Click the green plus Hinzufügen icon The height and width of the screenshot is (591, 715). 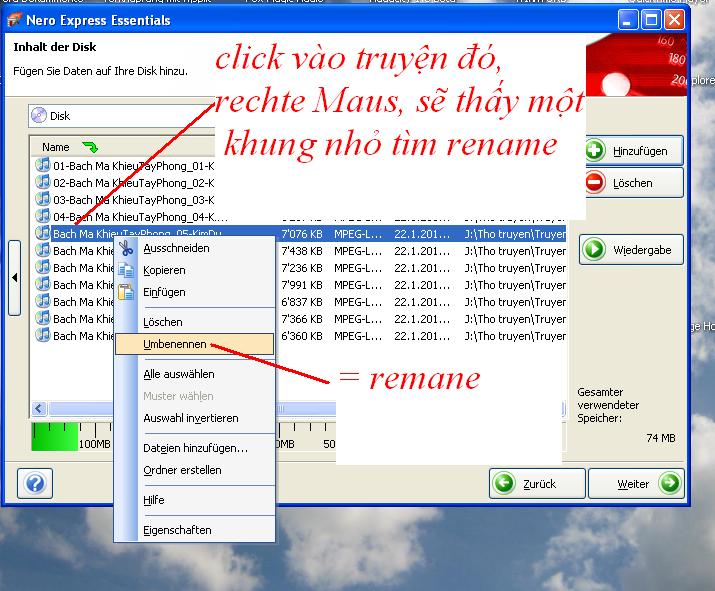click(x=595, y=151)
